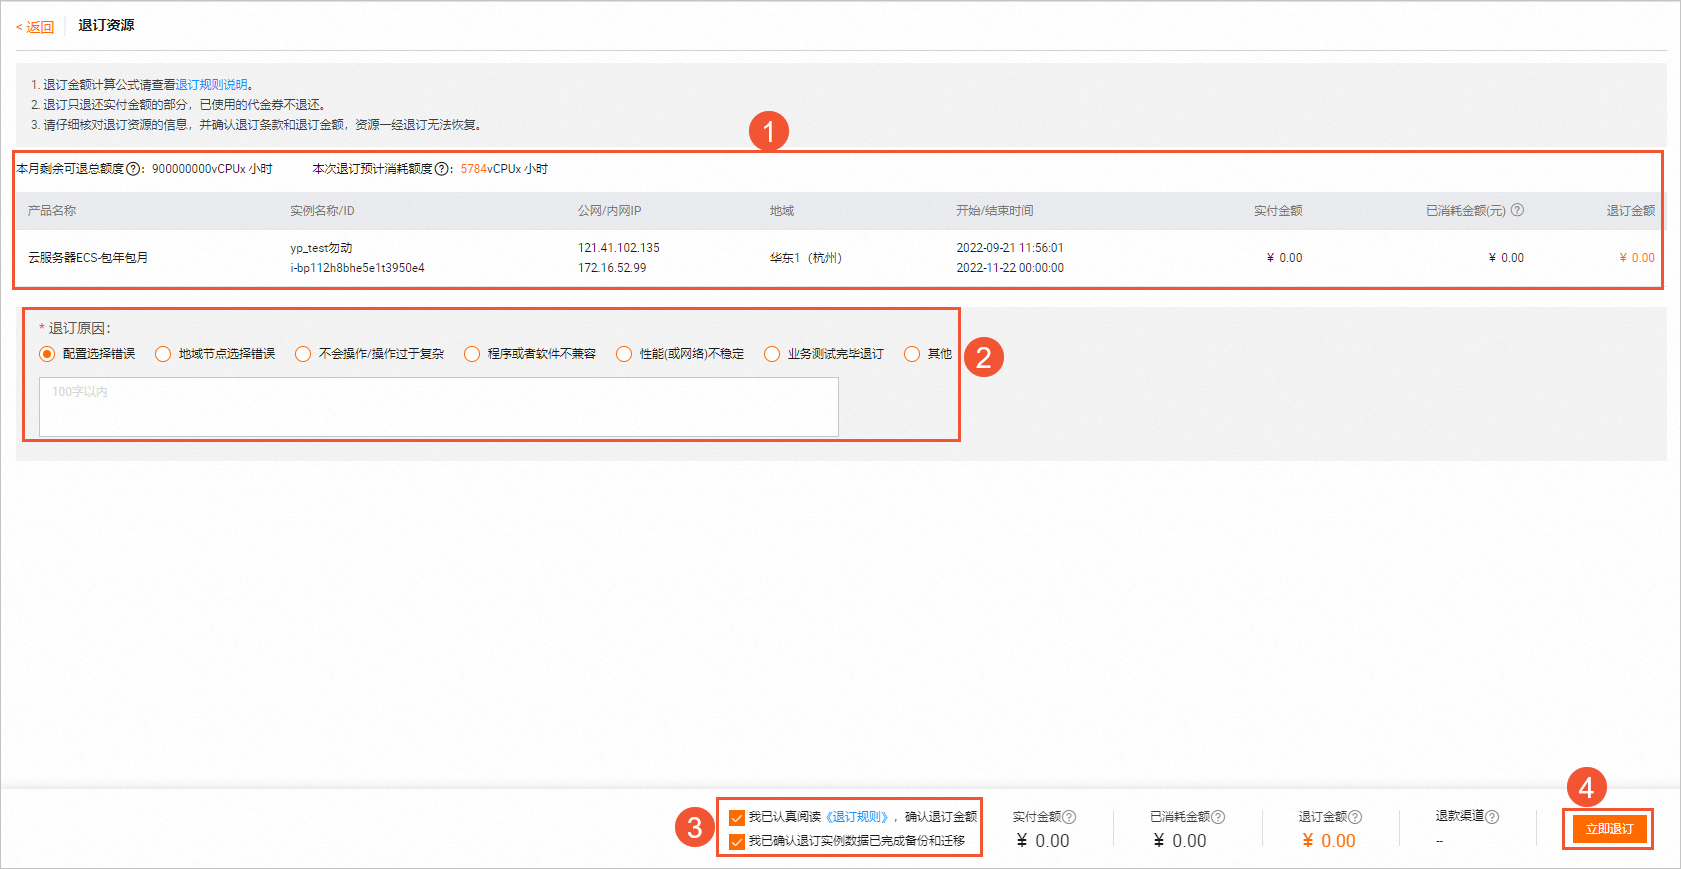Click the 退订金额 column header

coord(1631,211)
